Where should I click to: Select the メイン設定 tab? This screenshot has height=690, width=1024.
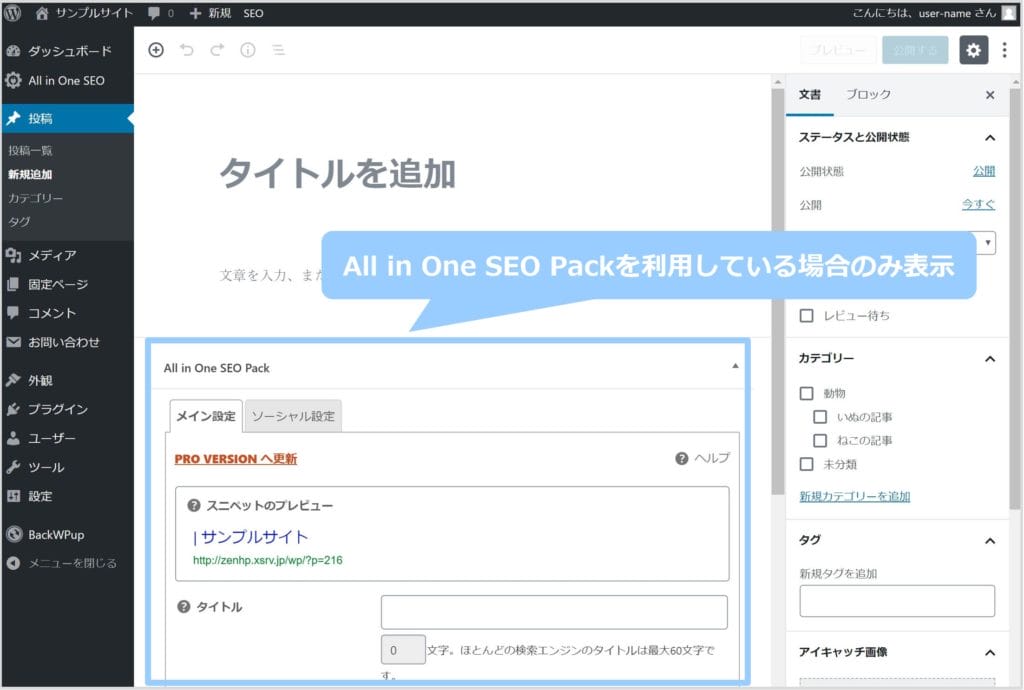[x=206, y=416]
